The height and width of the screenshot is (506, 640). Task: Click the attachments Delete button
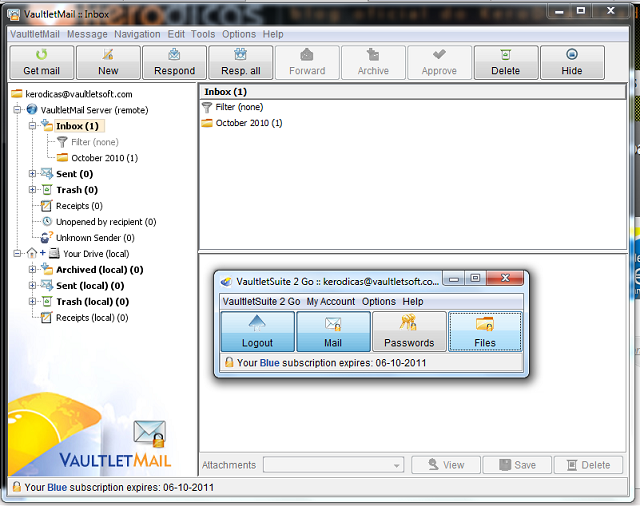pyautogui.click(x=588, y=465)
